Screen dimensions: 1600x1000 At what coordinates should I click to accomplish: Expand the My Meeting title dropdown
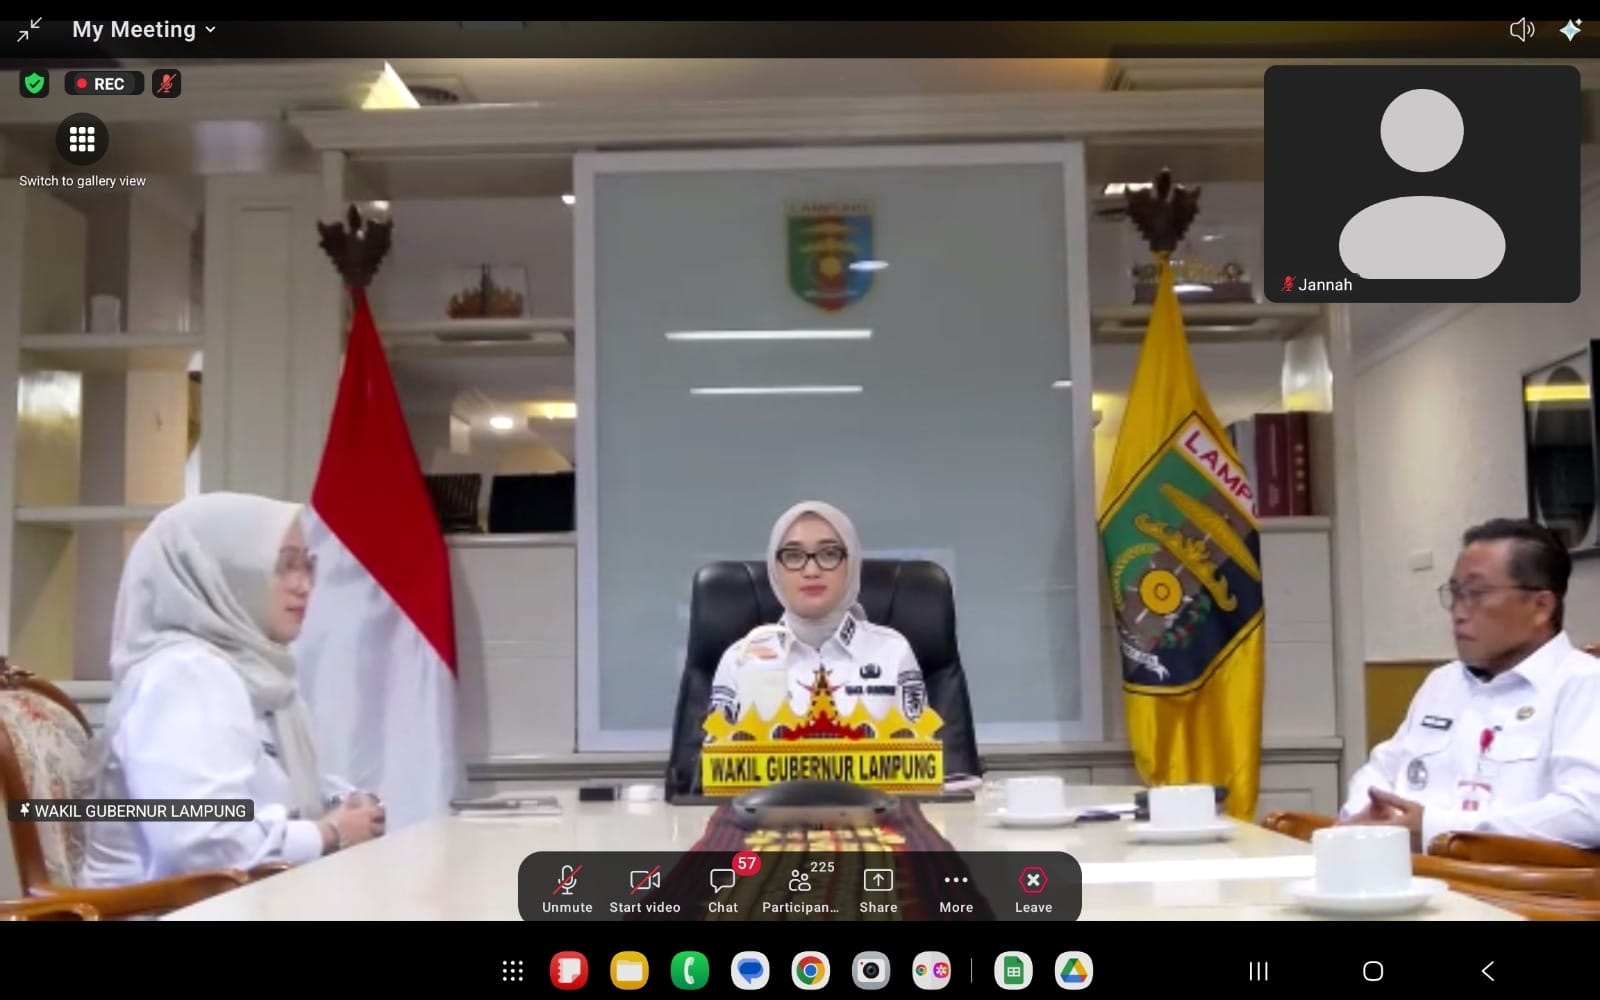(144, 30)
